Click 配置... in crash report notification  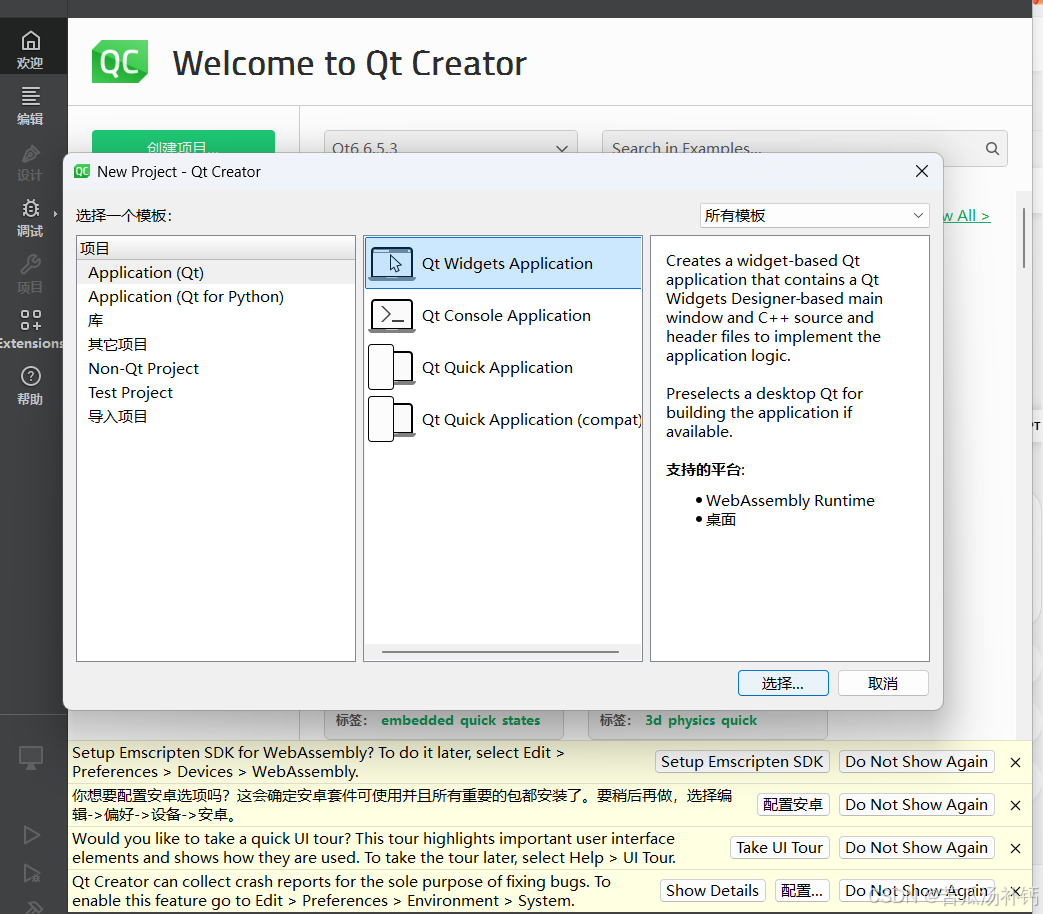coord(802,891)
